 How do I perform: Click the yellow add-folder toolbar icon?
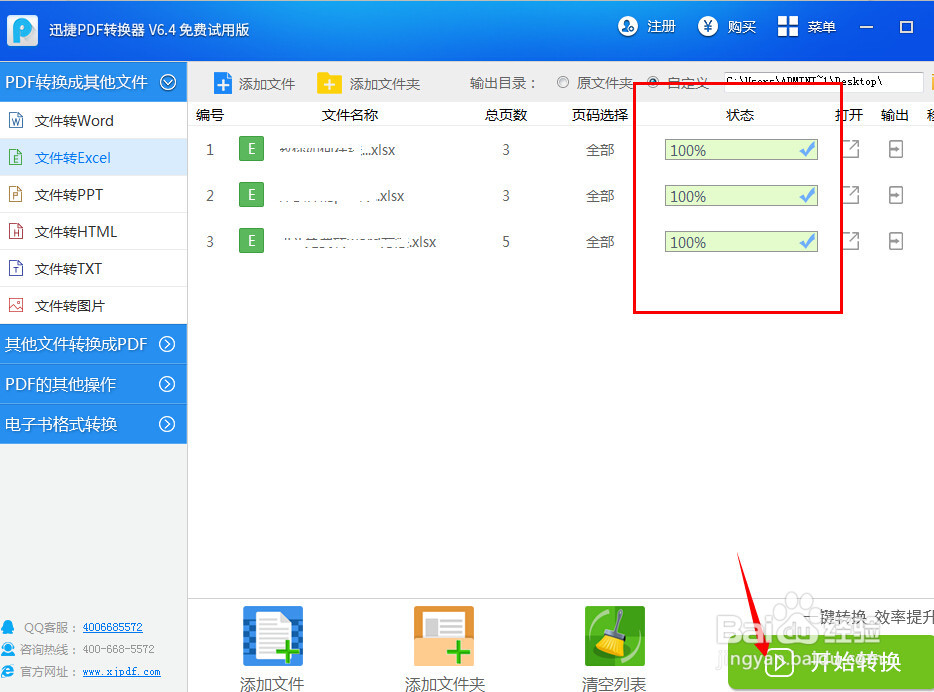tap(329, 83)
